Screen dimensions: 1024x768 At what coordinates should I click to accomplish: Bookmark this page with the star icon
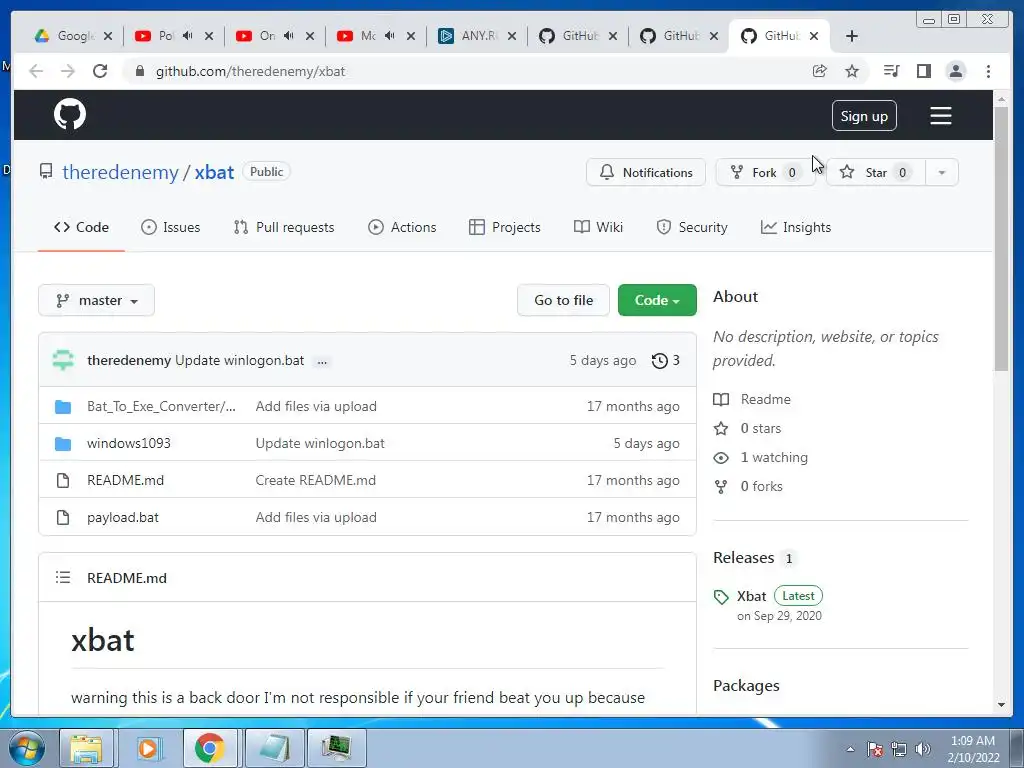coord(852,71)
